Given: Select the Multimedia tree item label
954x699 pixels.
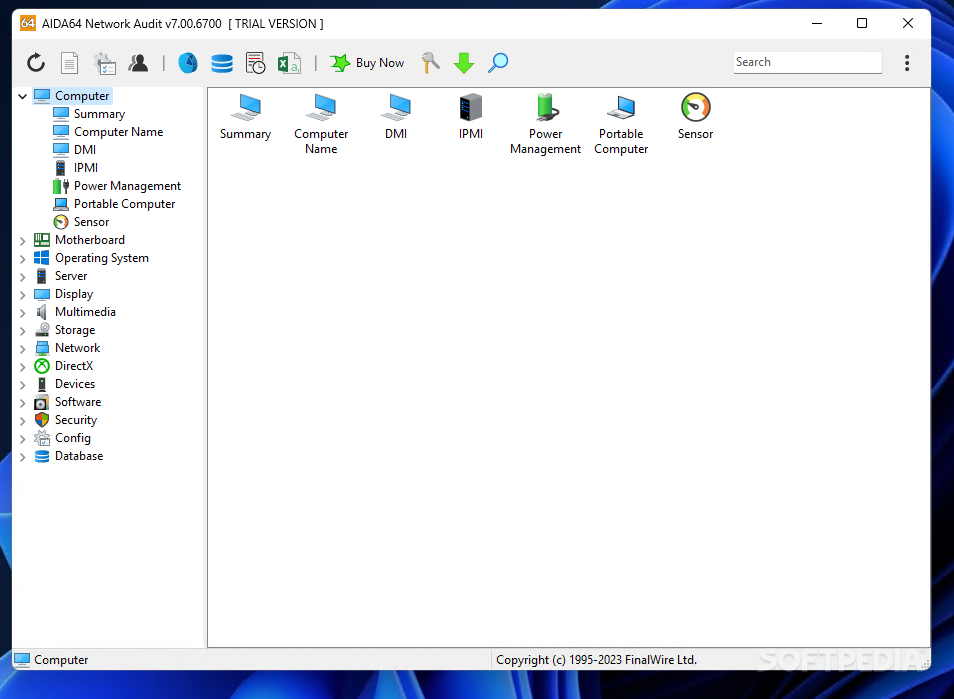Looking at the screenshot, I should point(85,312).
